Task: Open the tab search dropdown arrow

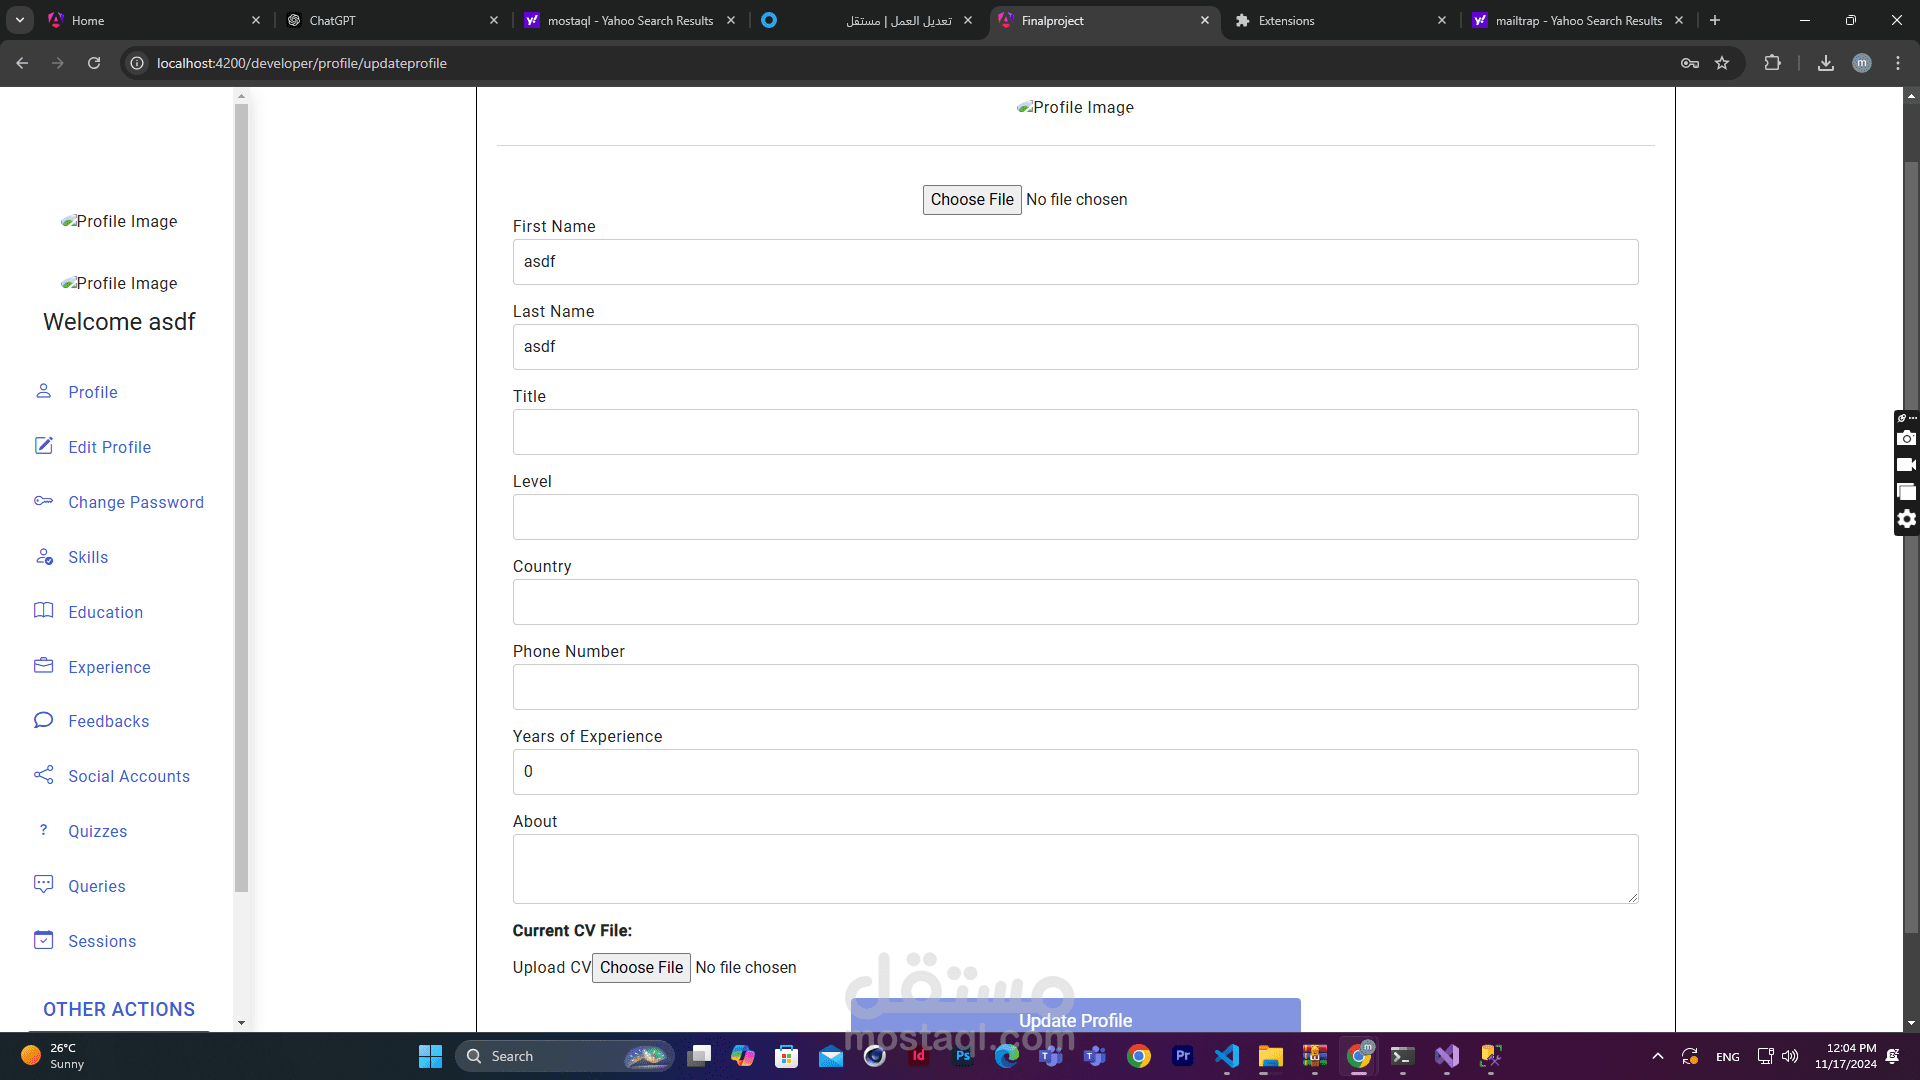Action: coord(19,20)
